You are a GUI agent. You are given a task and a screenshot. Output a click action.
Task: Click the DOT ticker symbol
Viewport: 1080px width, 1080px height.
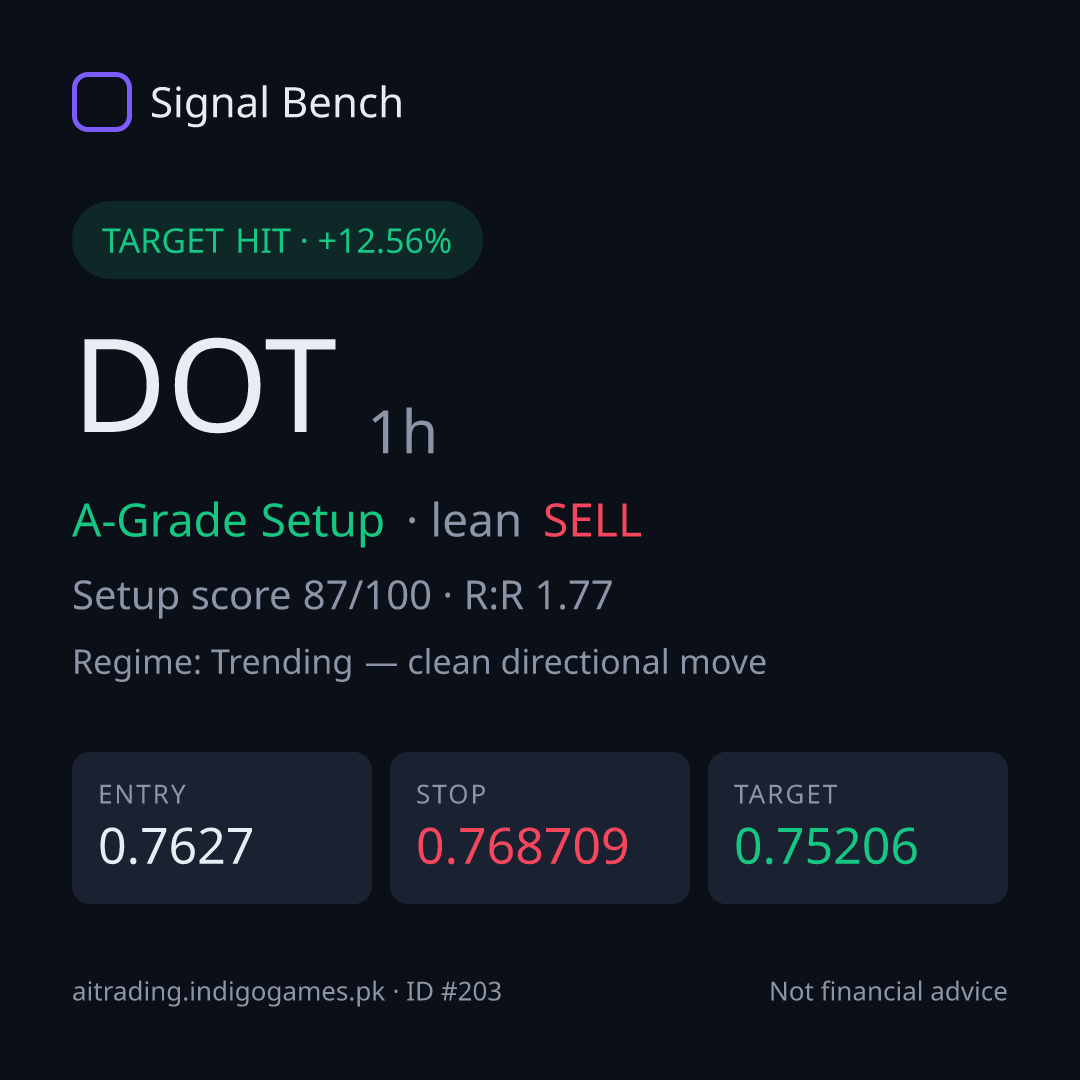pos(207,386)
